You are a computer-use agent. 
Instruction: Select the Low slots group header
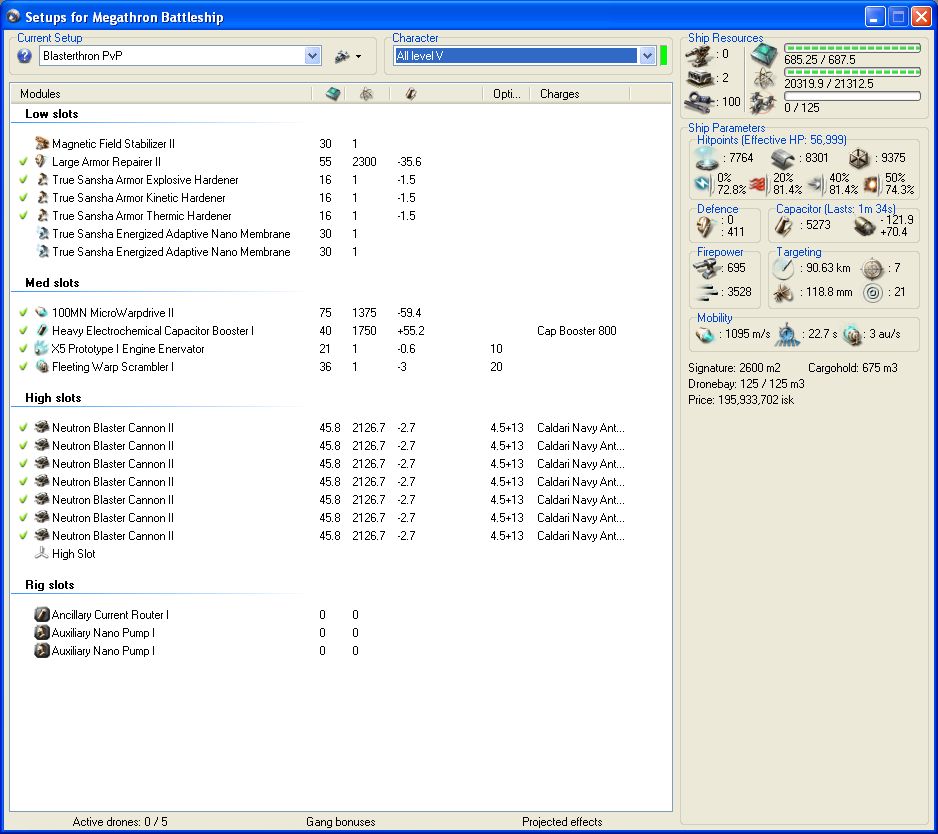click(x=51, y=114)
